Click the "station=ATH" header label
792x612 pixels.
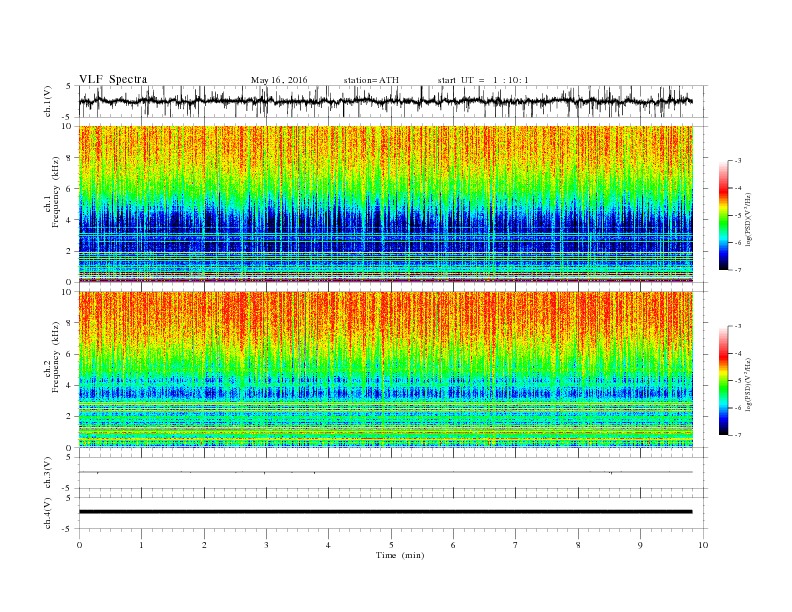371,80
